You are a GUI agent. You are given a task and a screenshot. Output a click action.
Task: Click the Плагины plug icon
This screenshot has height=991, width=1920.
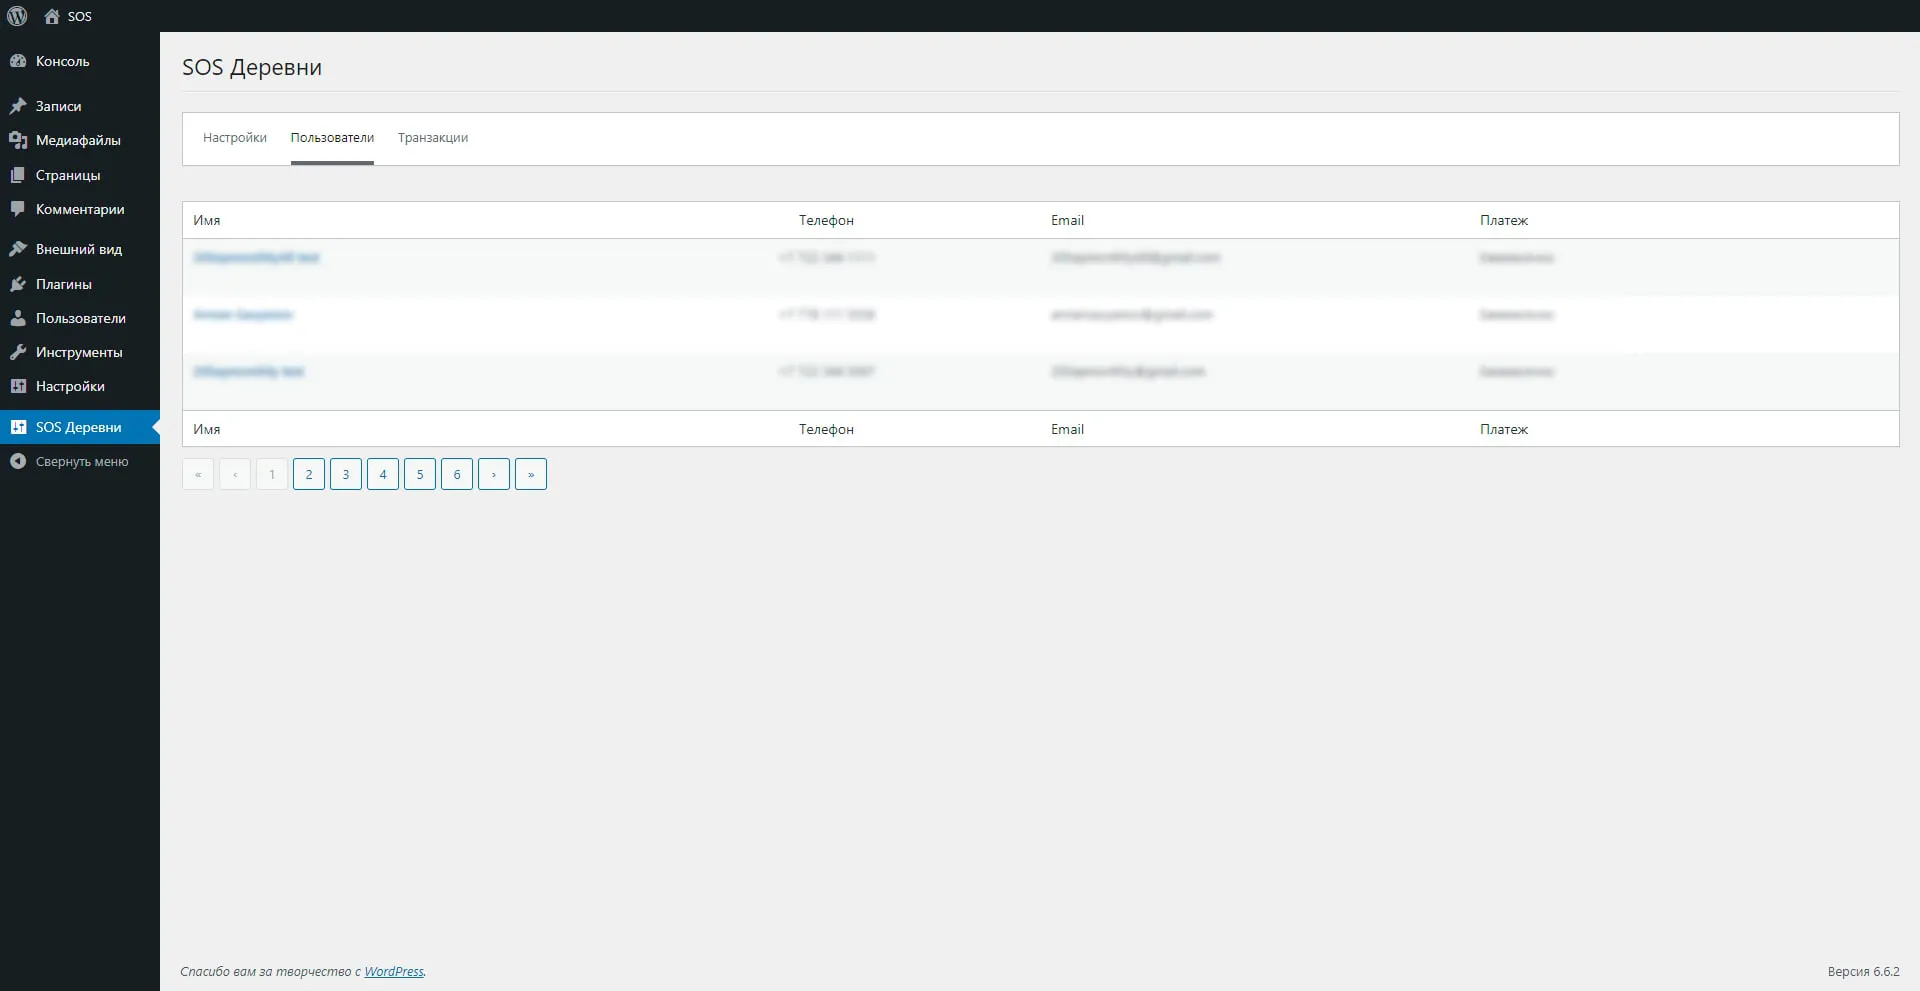click(18, 284)
